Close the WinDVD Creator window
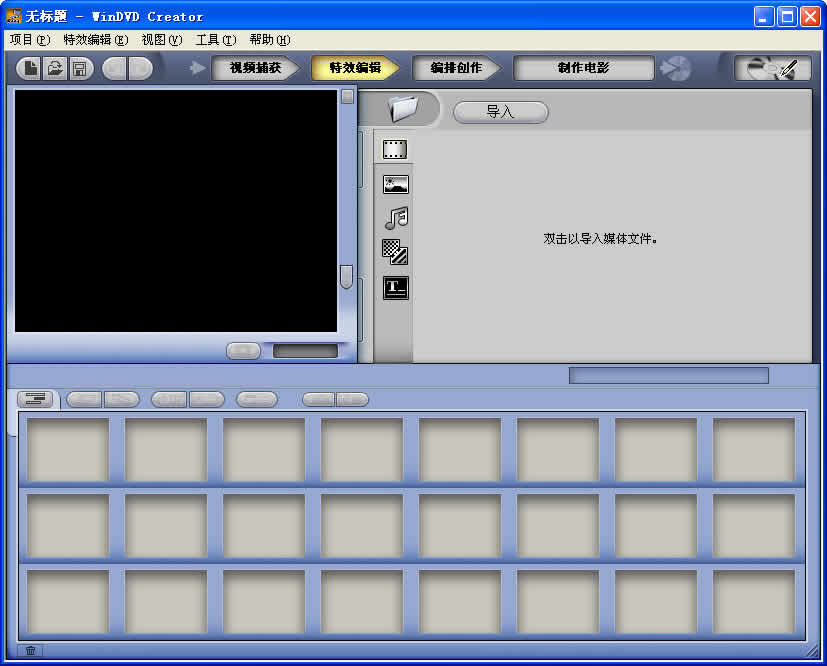827x666 pixels. 810,16
